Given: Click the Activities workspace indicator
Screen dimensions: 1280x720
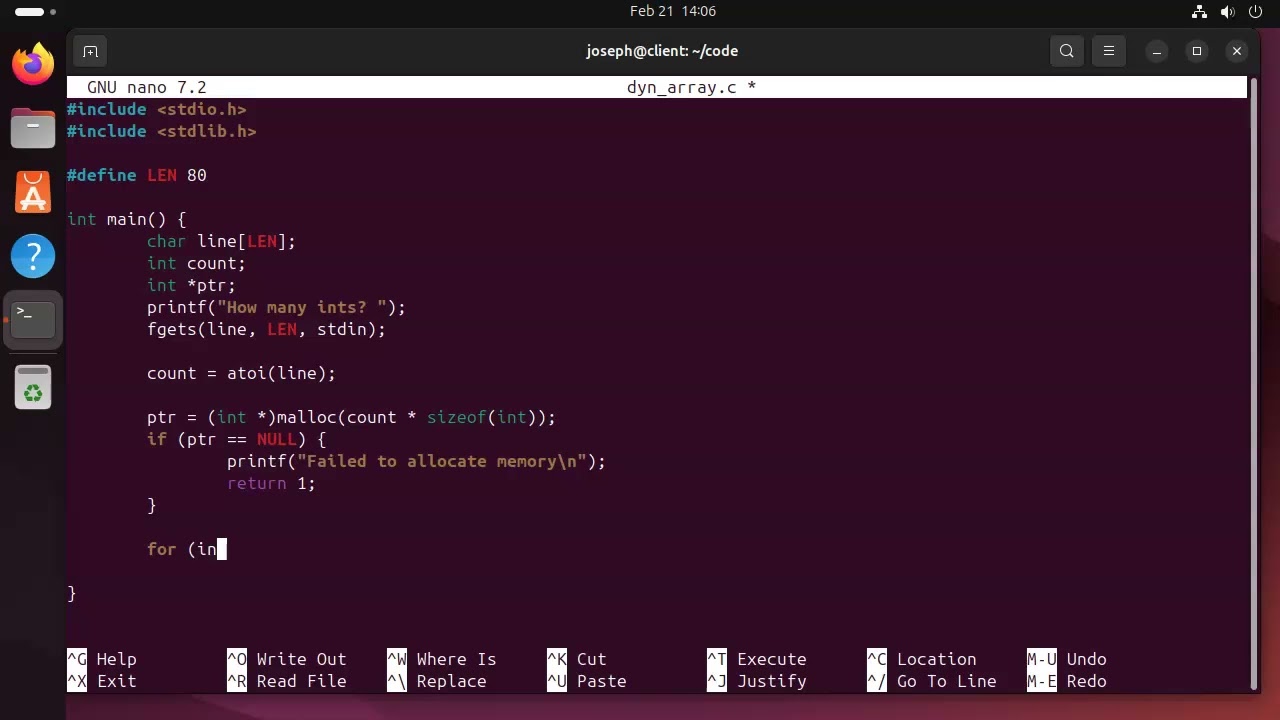Looking at the screenshot, I should (35, 12).
